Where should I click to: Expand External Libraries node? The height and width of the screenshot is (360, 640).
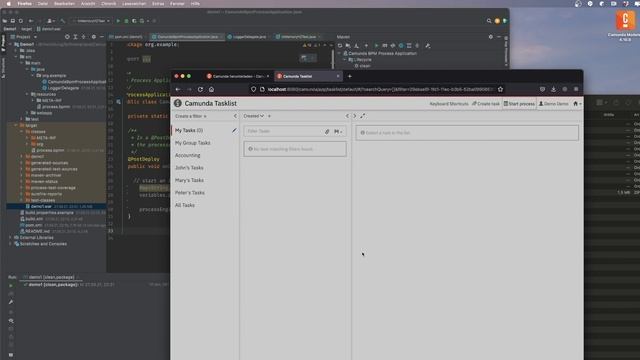click(11, 237)
